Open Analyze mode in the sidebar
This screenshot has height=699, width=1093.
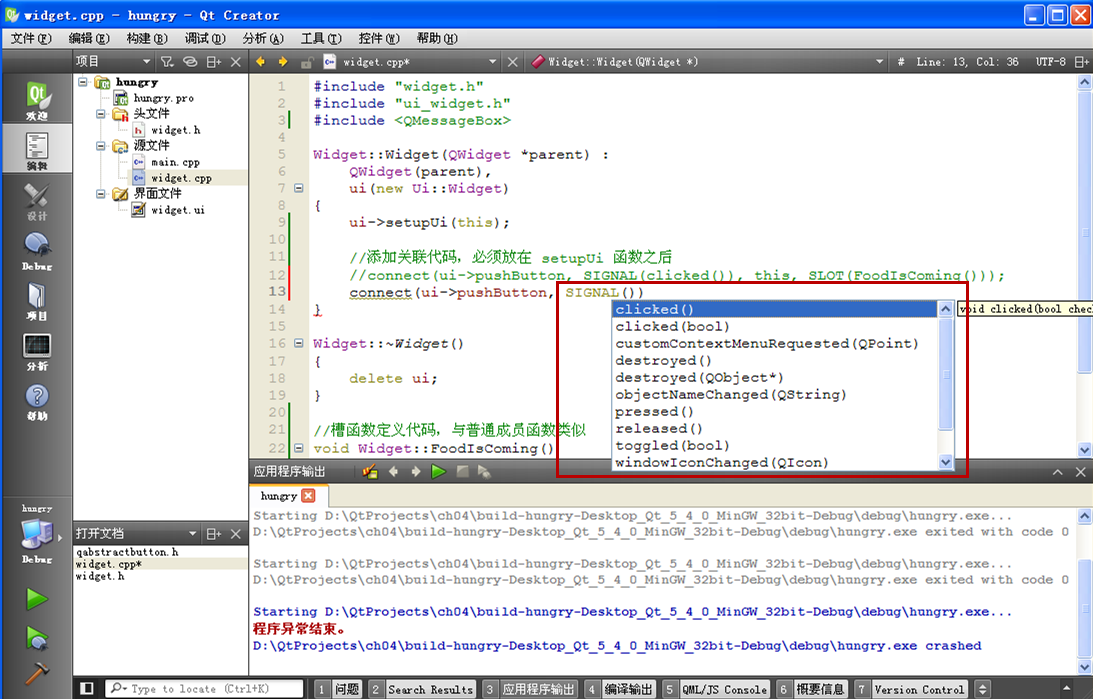pos(36,351)
